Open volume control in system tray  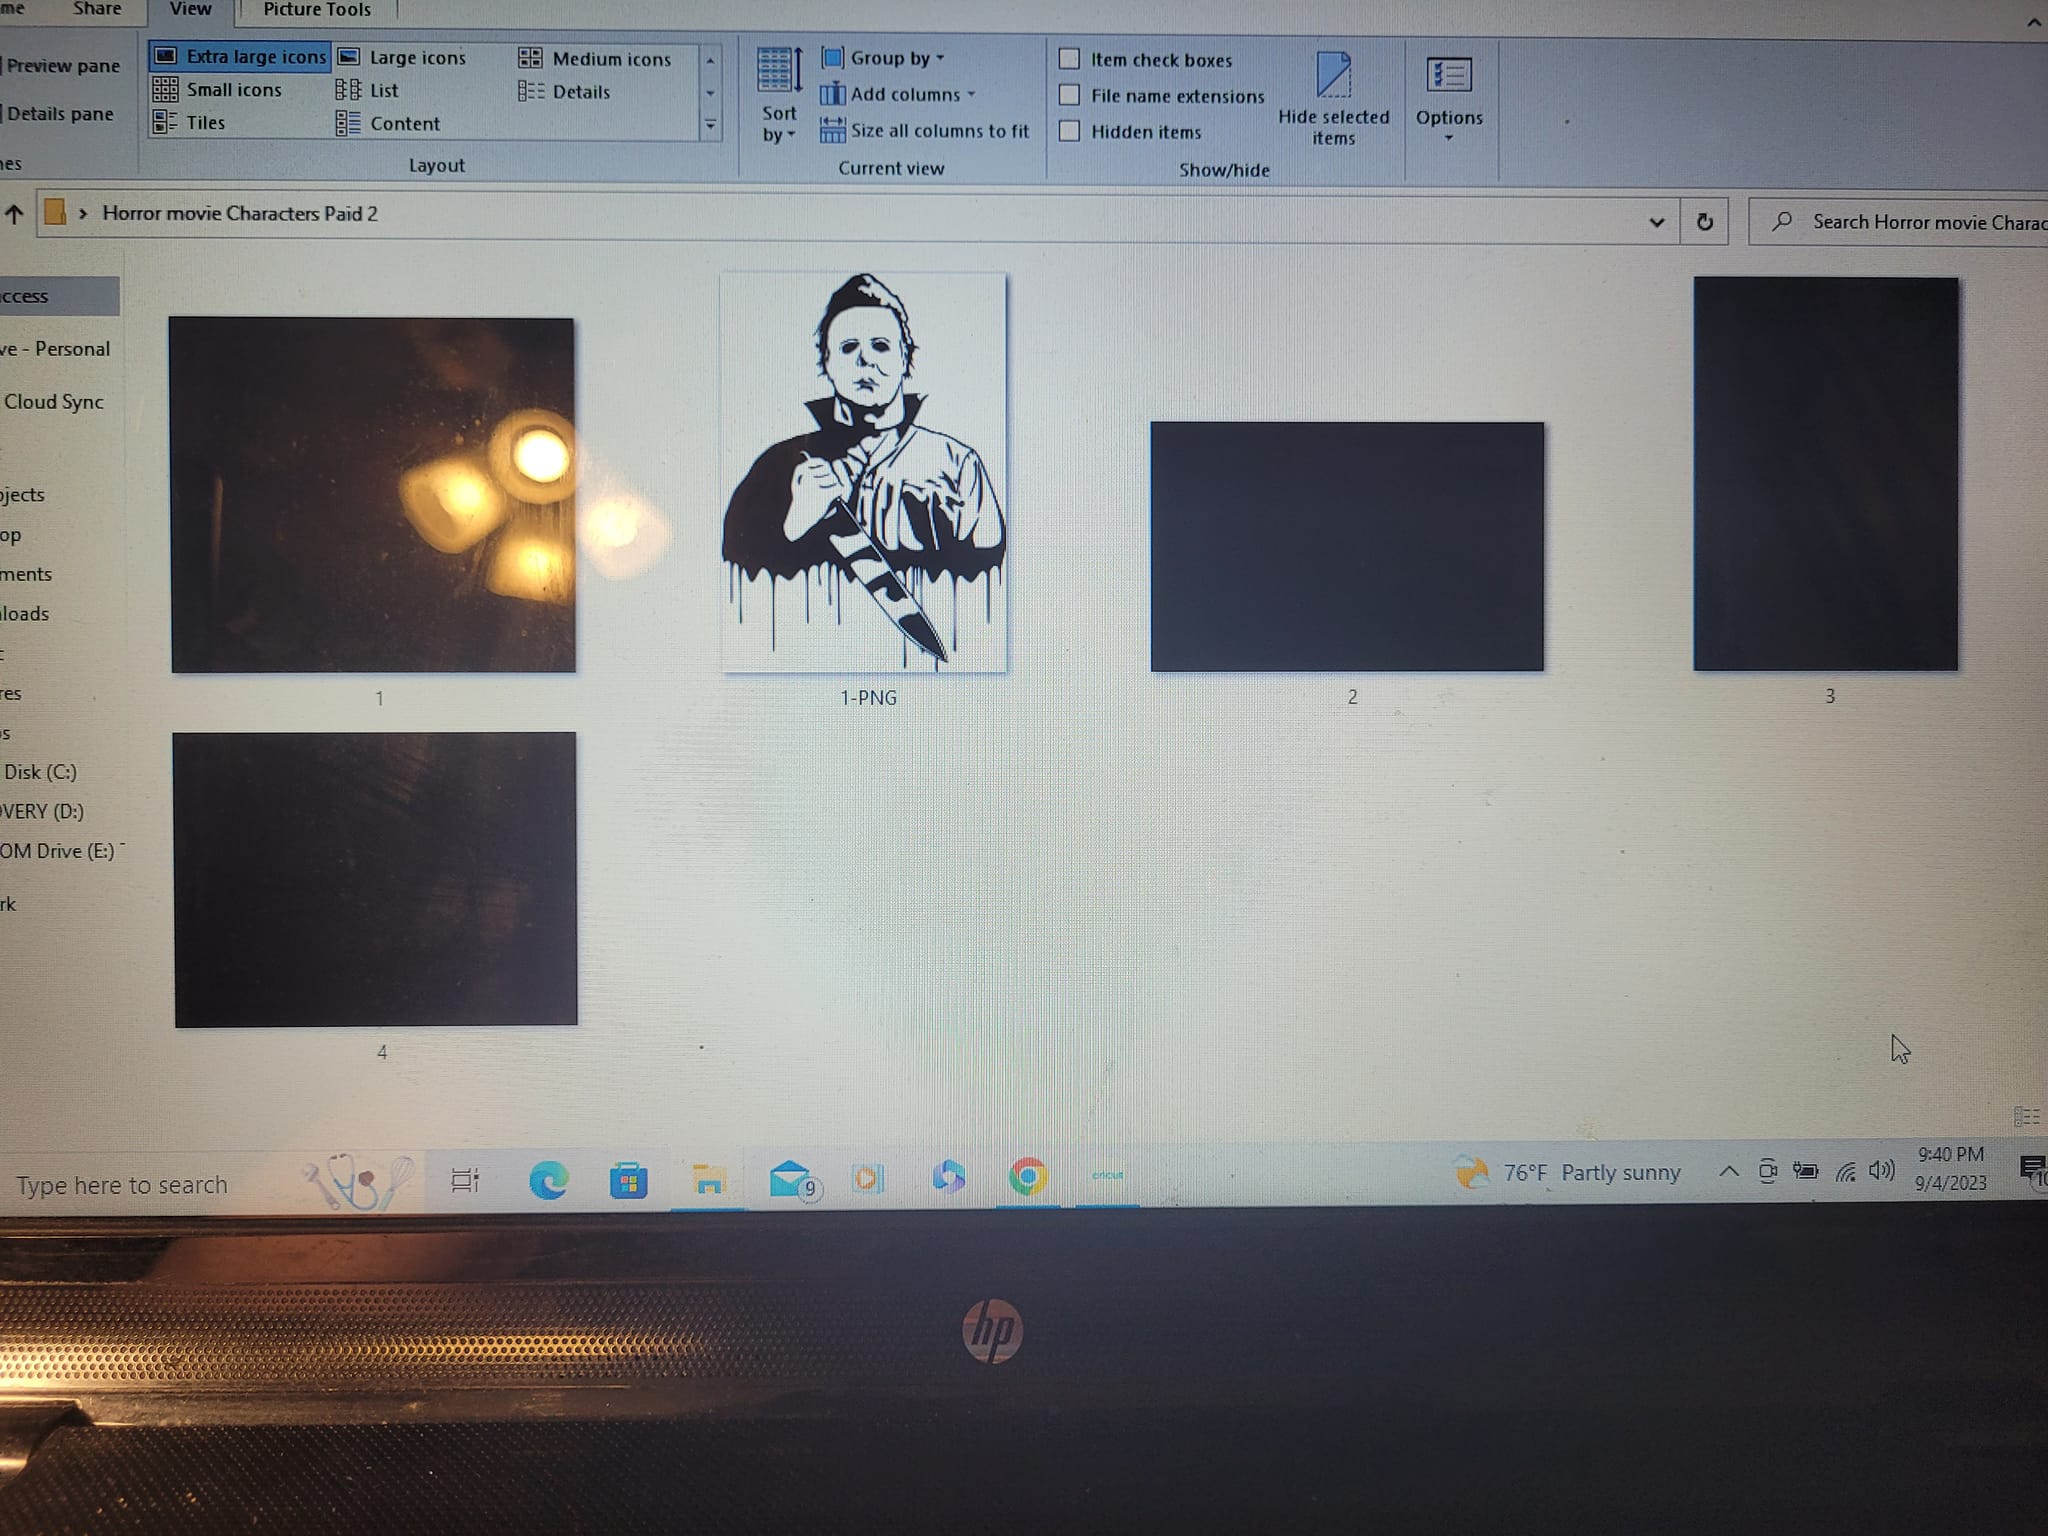1881,1169
